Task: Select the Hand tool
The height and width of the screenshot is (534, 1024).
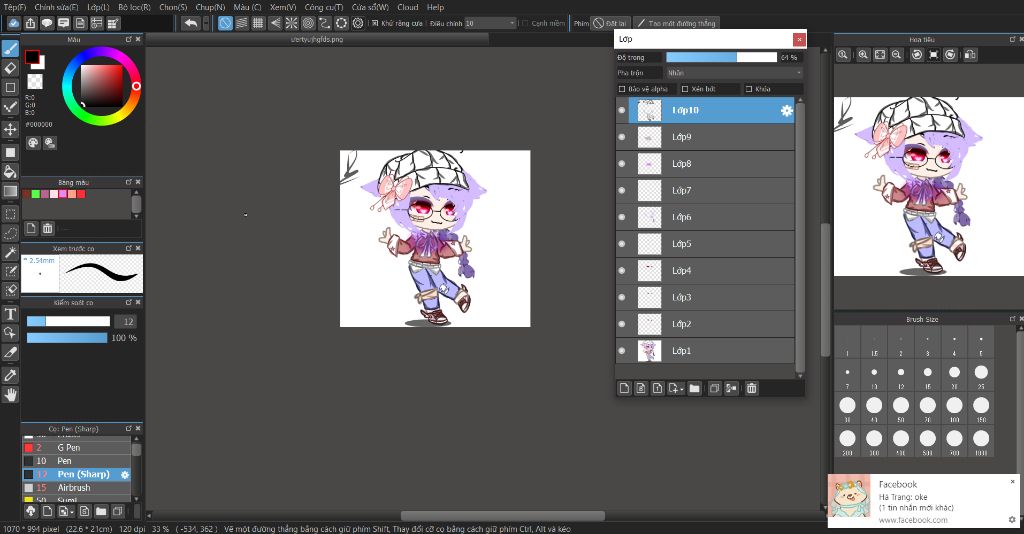Action: click(x=10, y=395)
